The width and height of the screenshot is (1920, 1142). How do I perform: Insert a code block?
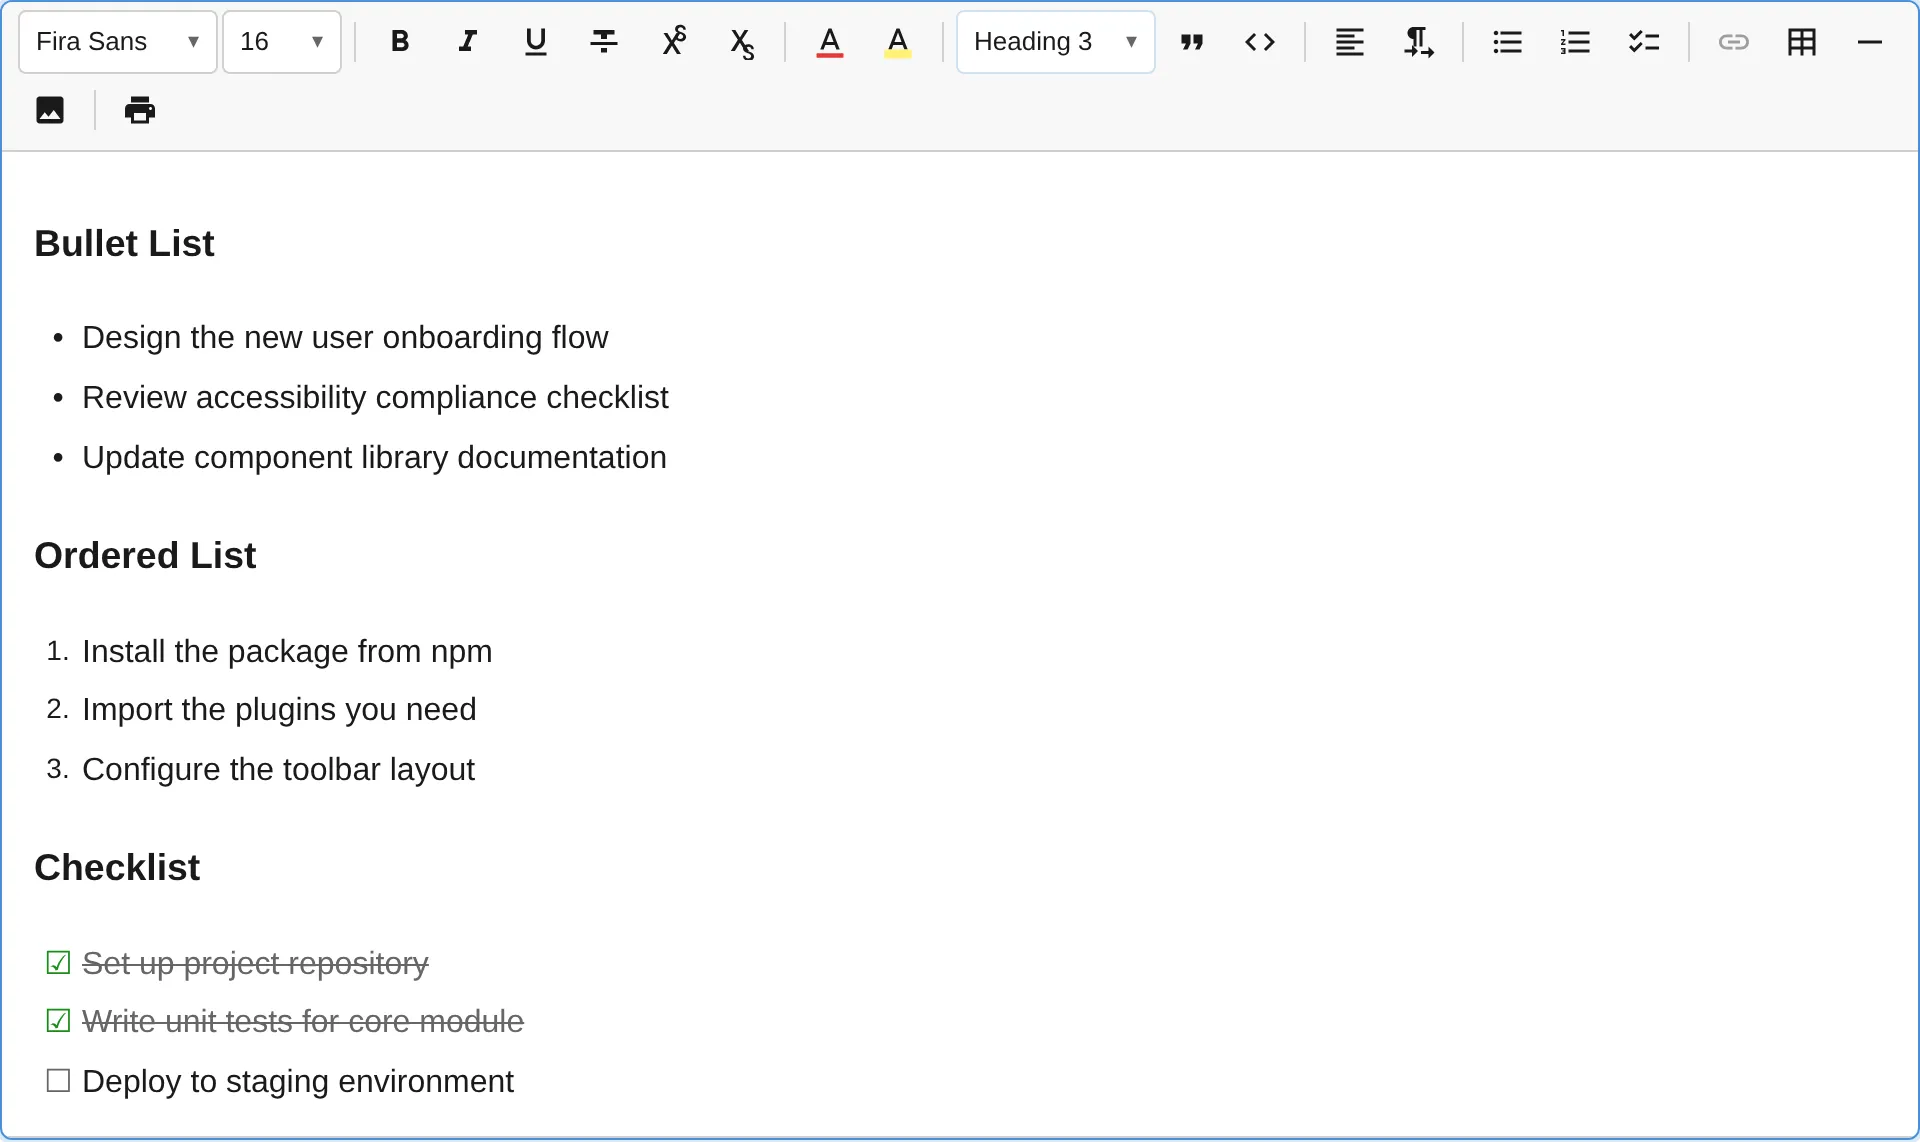coord(1260,41)
